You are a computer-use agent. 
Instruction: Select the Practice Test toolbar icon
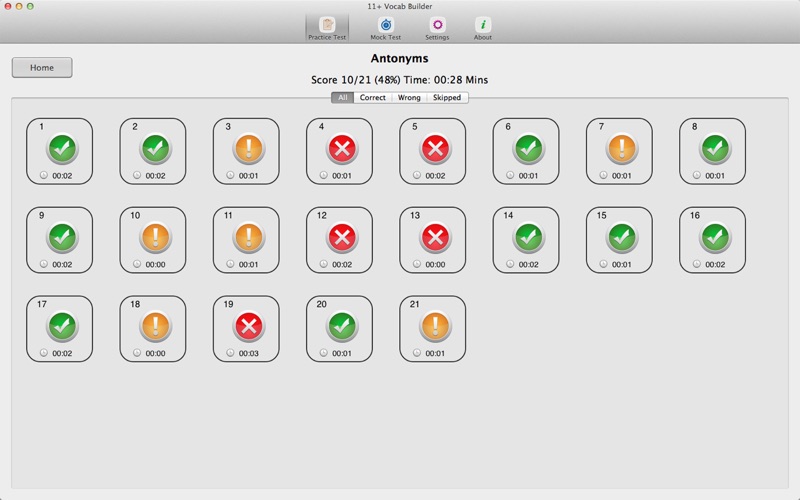click(x=327, y=24)
